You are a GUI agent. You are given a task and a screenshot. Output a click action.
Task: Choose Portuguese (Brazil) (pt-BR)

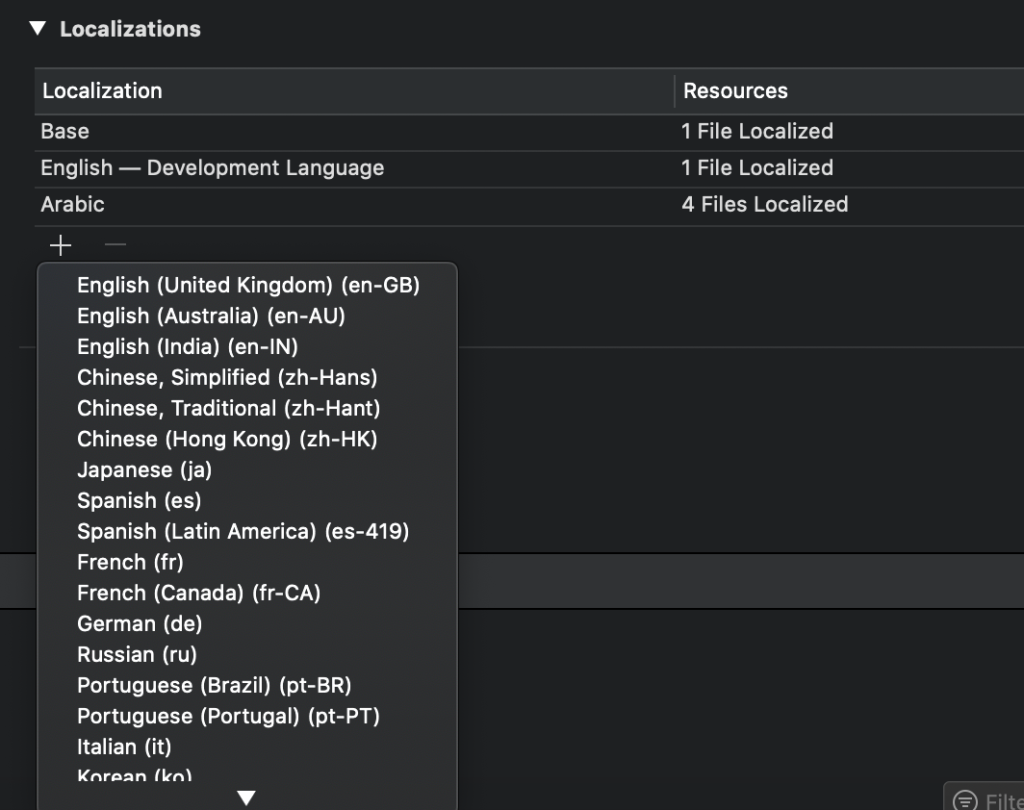click(x=248, y=685)
